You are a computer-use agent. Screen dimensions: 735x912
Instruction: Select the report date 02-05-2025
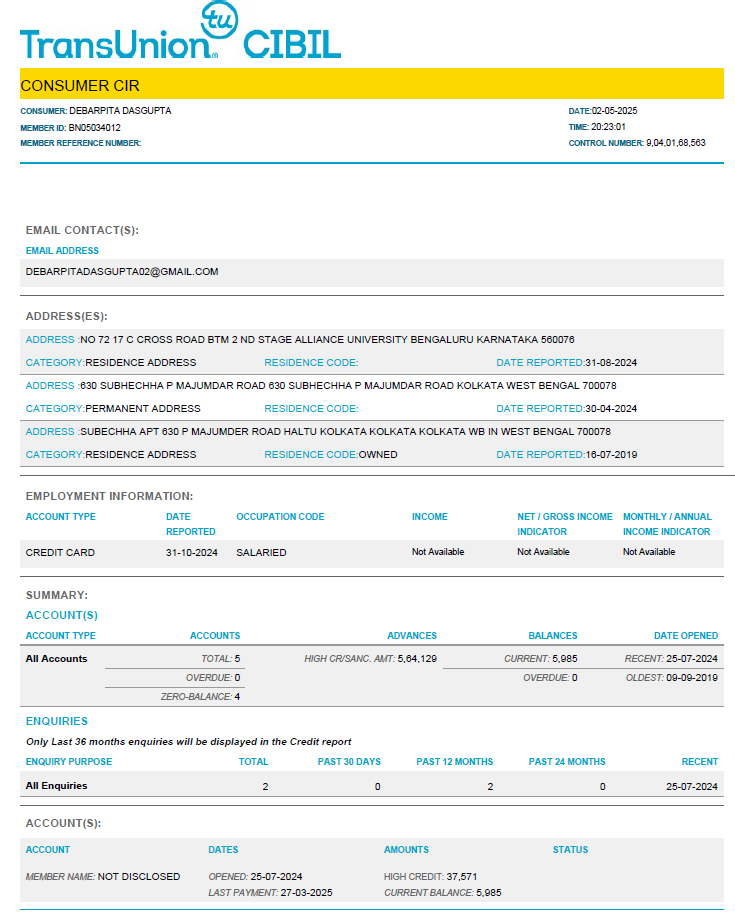click(x=615, y=111)
